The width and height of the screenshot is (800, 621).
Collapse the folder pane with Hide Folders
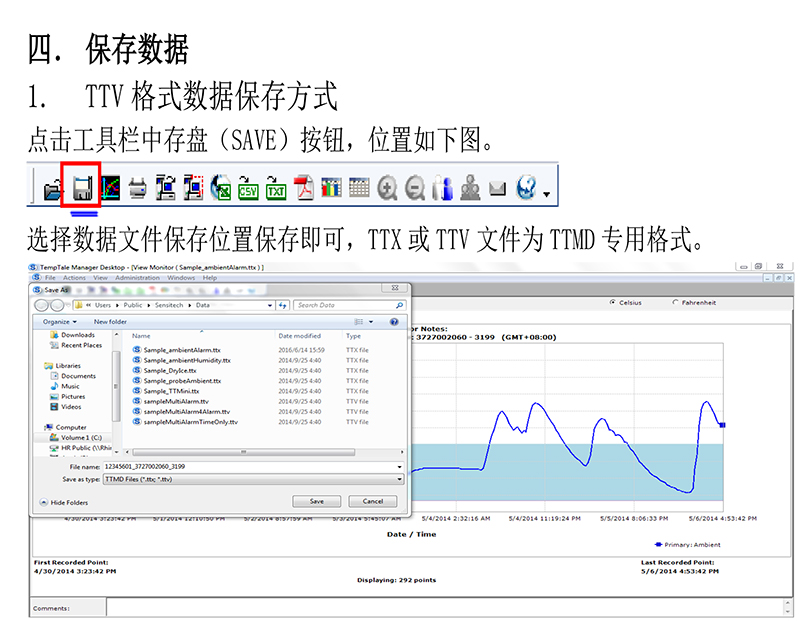coord(64,502)
